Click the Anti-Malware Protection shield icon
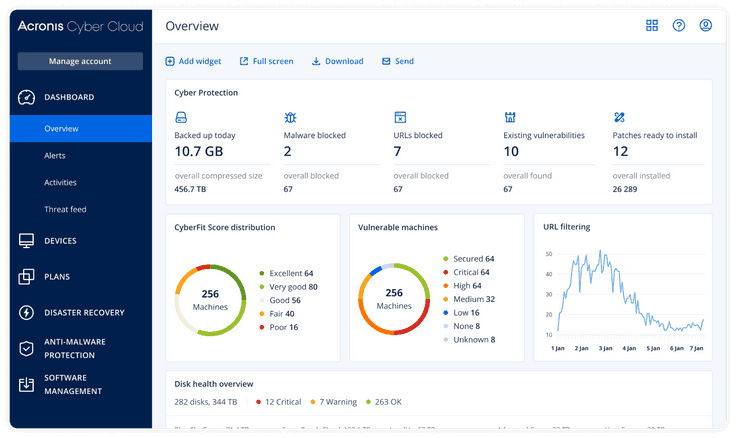The image size is (736, 438). (x=26, y=348)
